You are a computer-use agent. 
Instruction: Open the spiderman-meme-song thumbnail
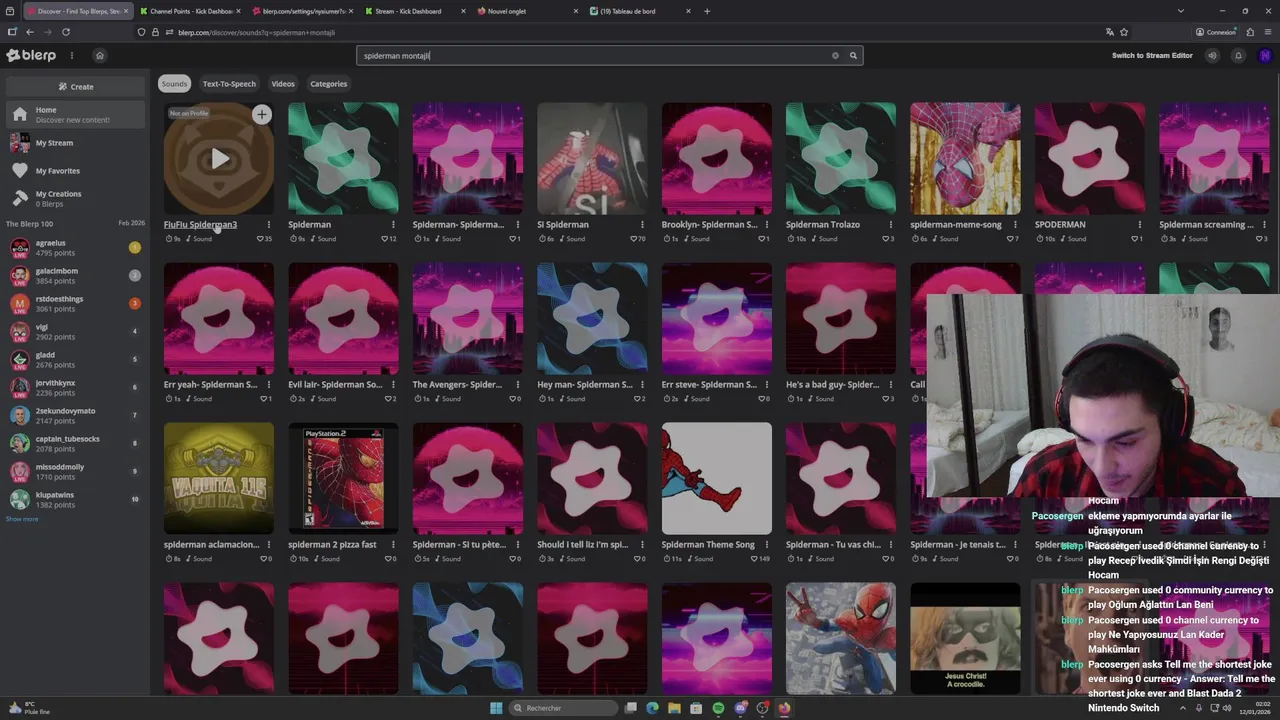tap(965, 159)
